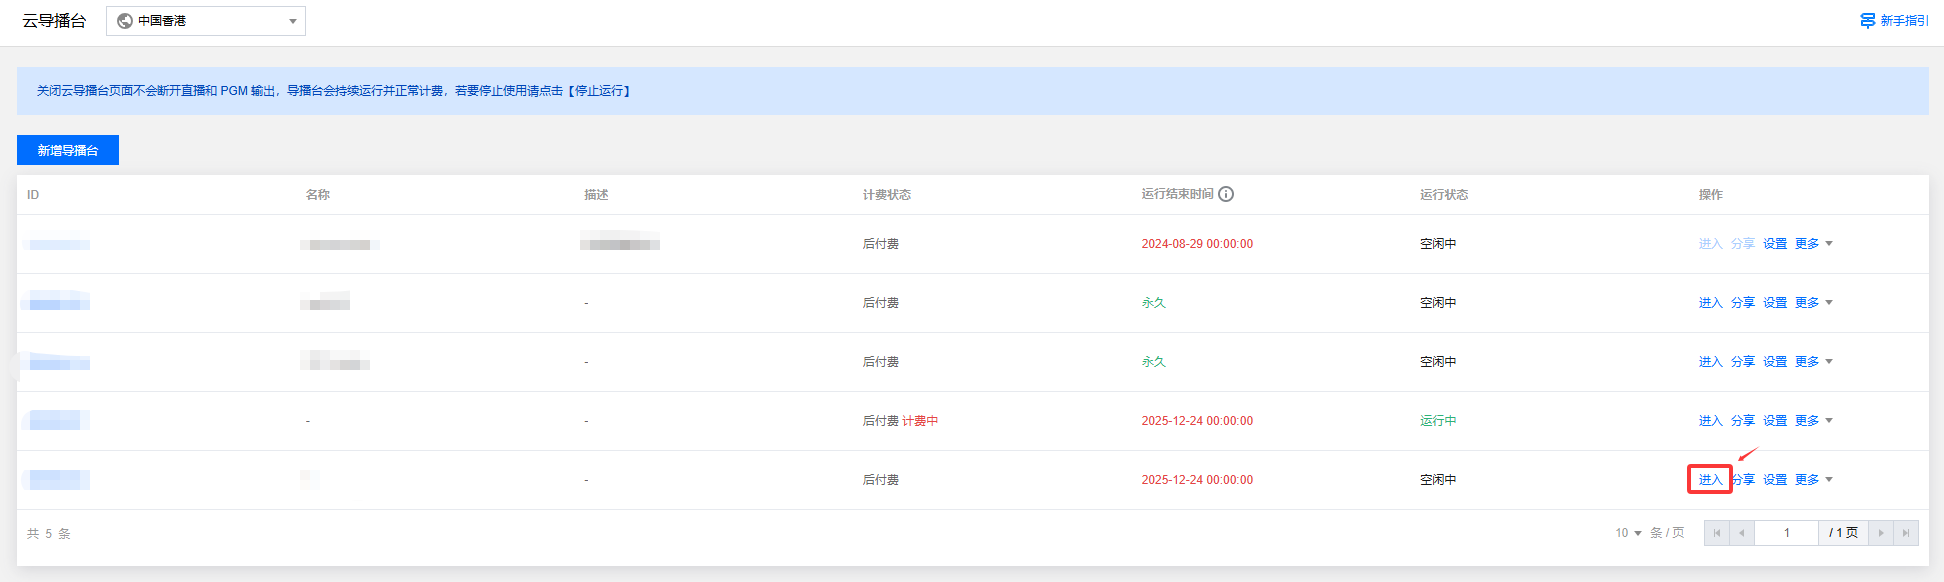This screenshot has height=582, width=1944.
Task: Expand 更多 menu for the 运行中 row
Action: coord(1813,421)
